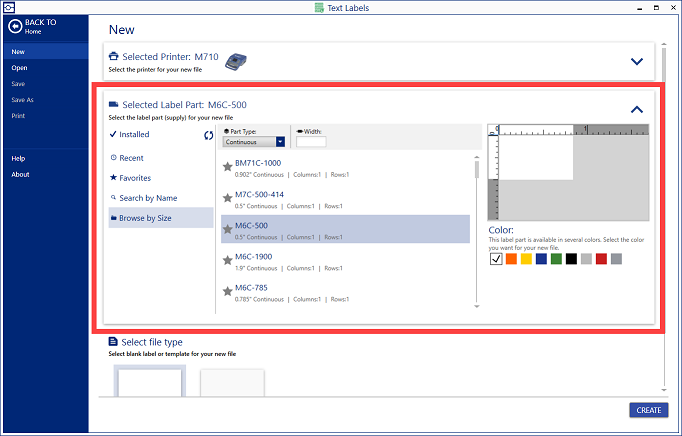
Task: Click the Open menu item in sidebar
Action: tap(20, 68)
